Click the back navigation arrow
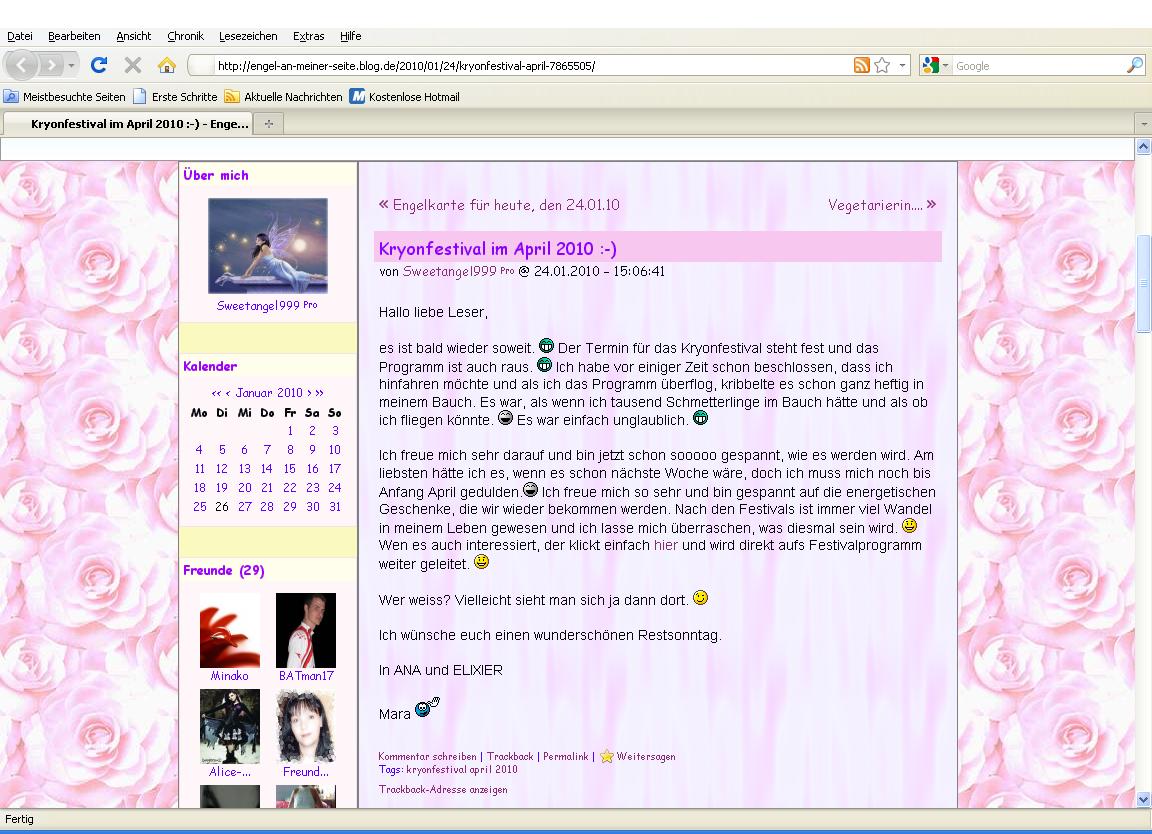Screen dimensions: 1152x834 (22, 66)
